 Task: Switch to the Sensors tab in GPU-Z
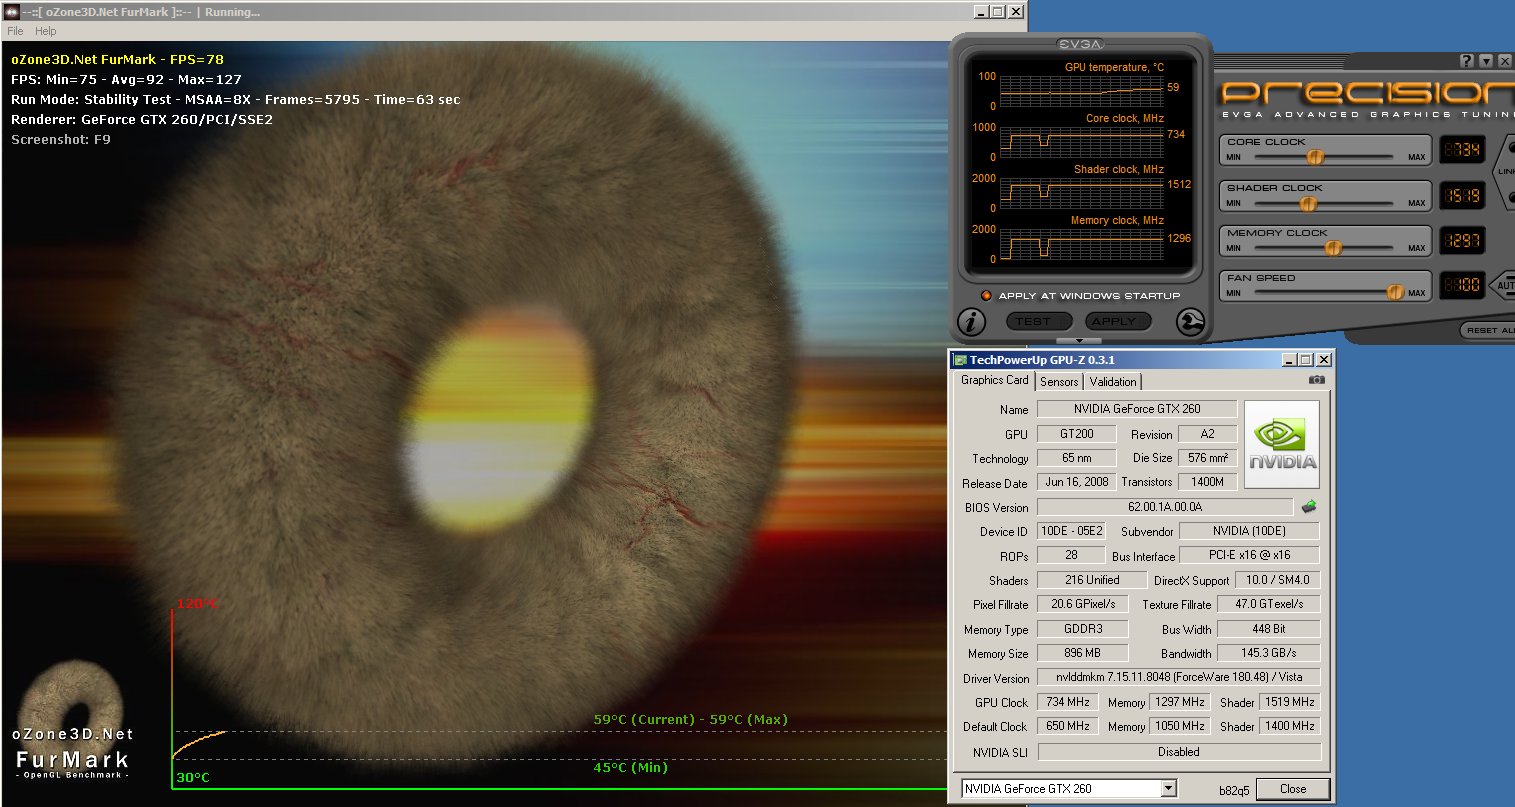click(x=1059, y=381)
